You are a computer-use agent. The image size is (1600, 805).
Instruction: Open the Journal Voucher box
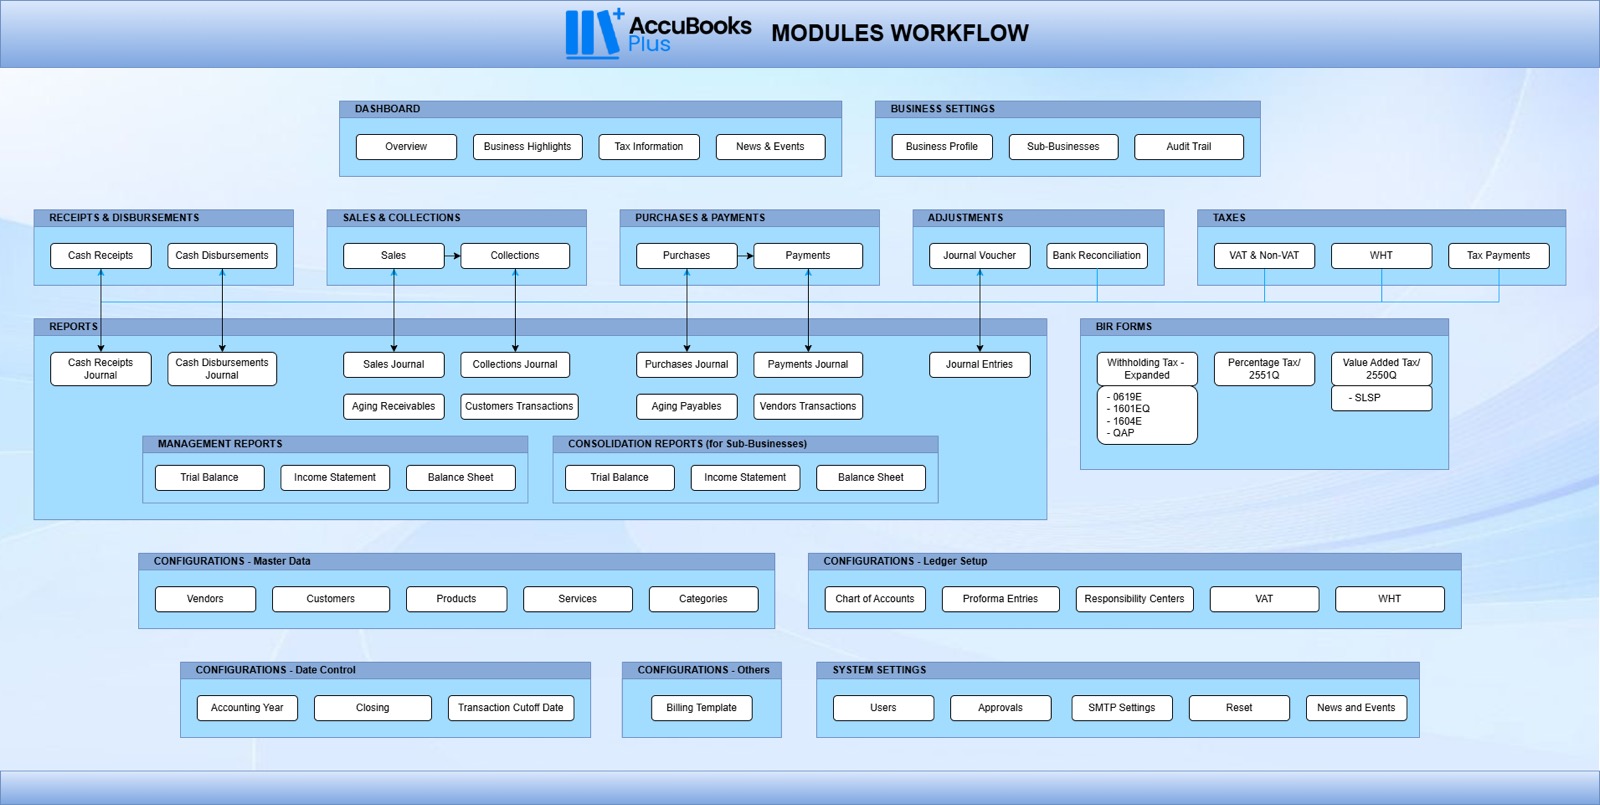click(980, 256)
